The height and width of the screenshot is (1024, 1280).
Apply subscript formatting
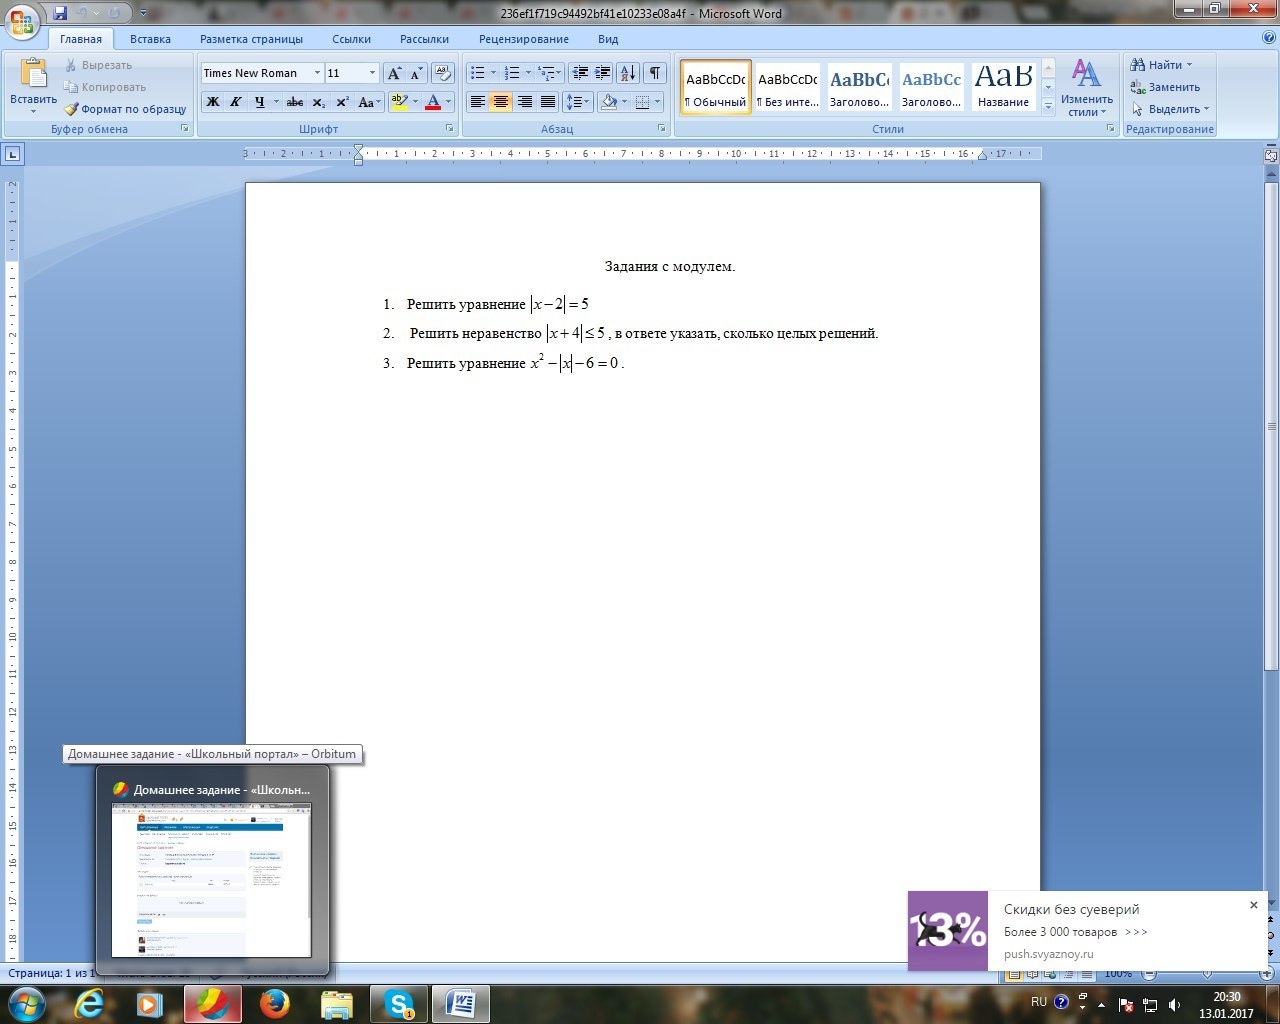pyautogui.click(x=318, y=102)
